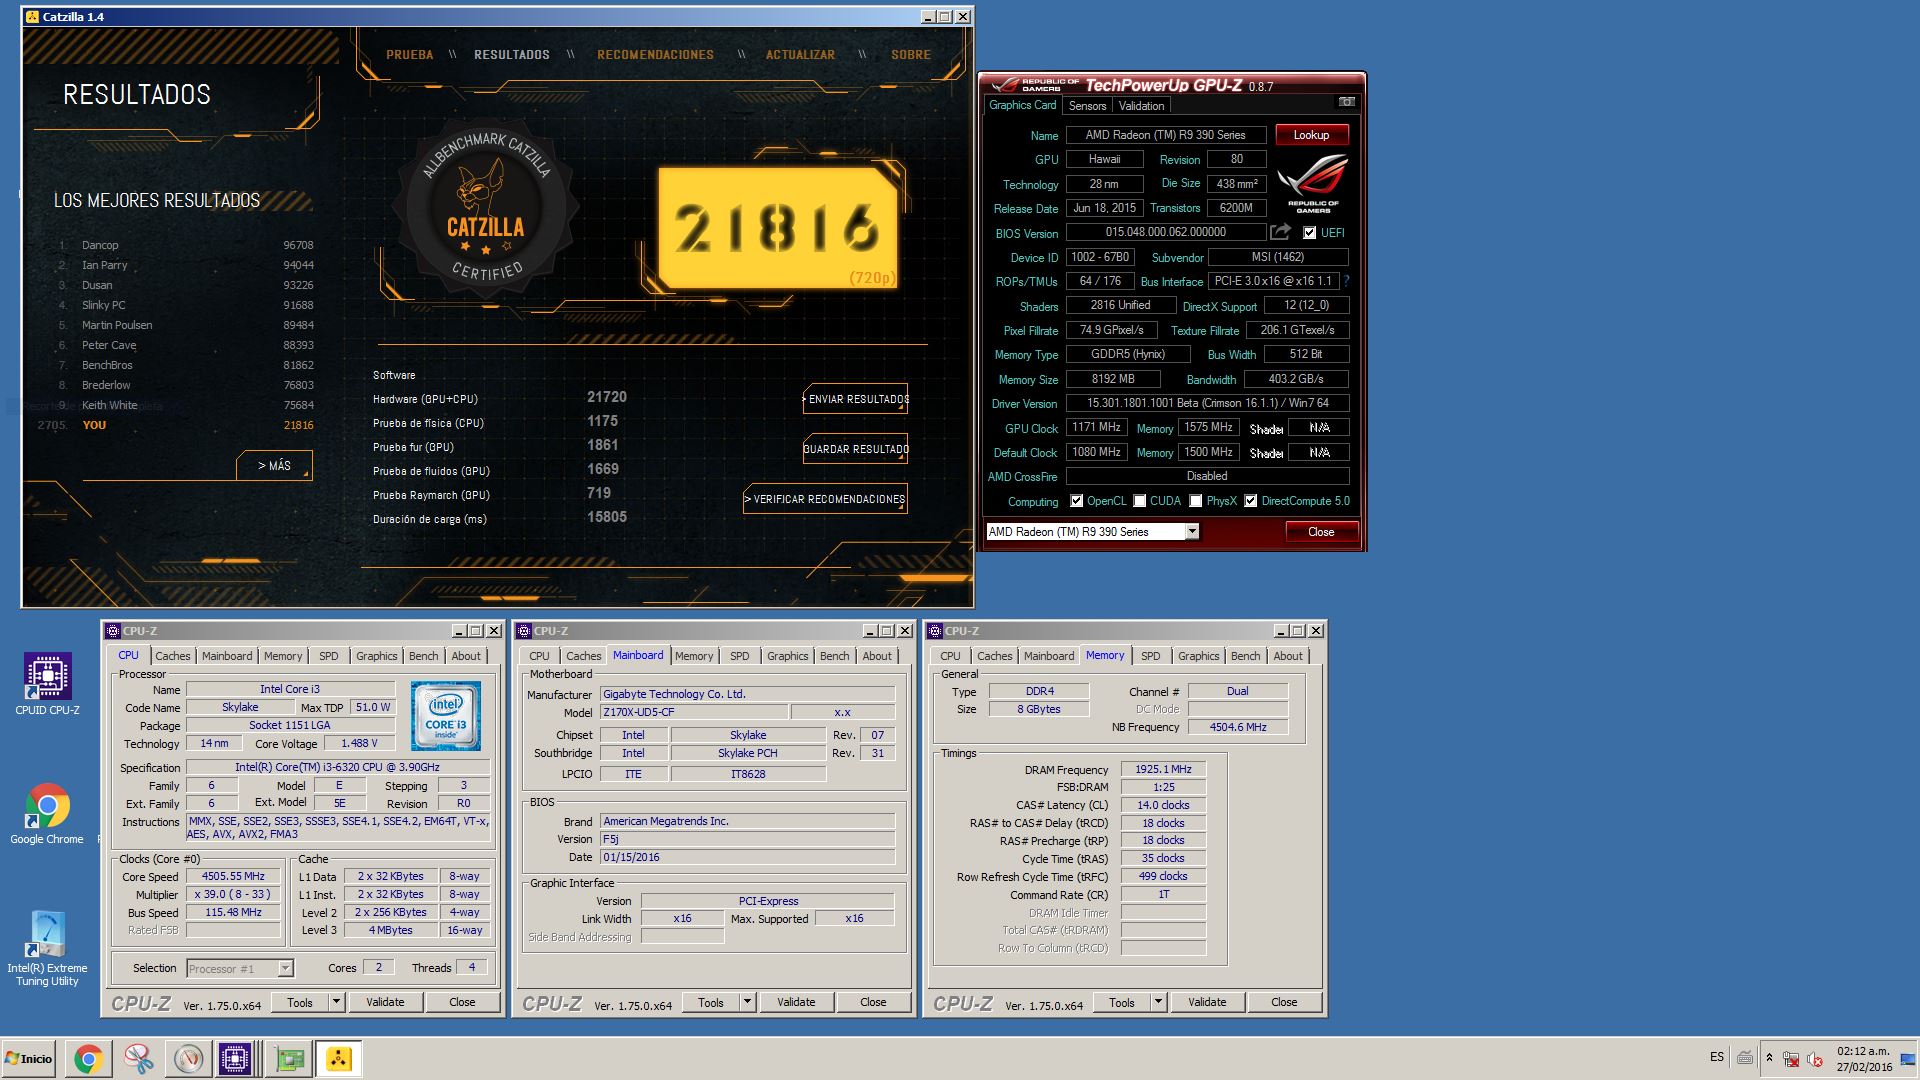The height and width of the screenshot is (1080, 1920).
Task: Click the ROG logo in GPU-Z
Action: coord(1313,184)
